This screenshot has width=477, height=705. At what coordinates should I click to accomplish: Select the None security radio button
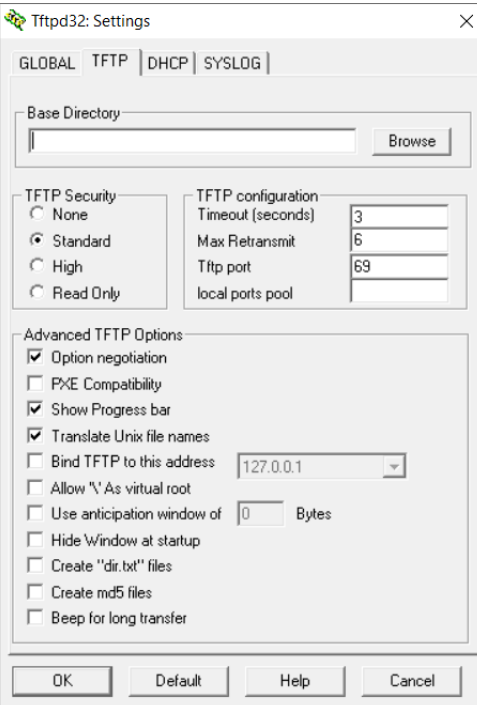click(x=37, y=214)
